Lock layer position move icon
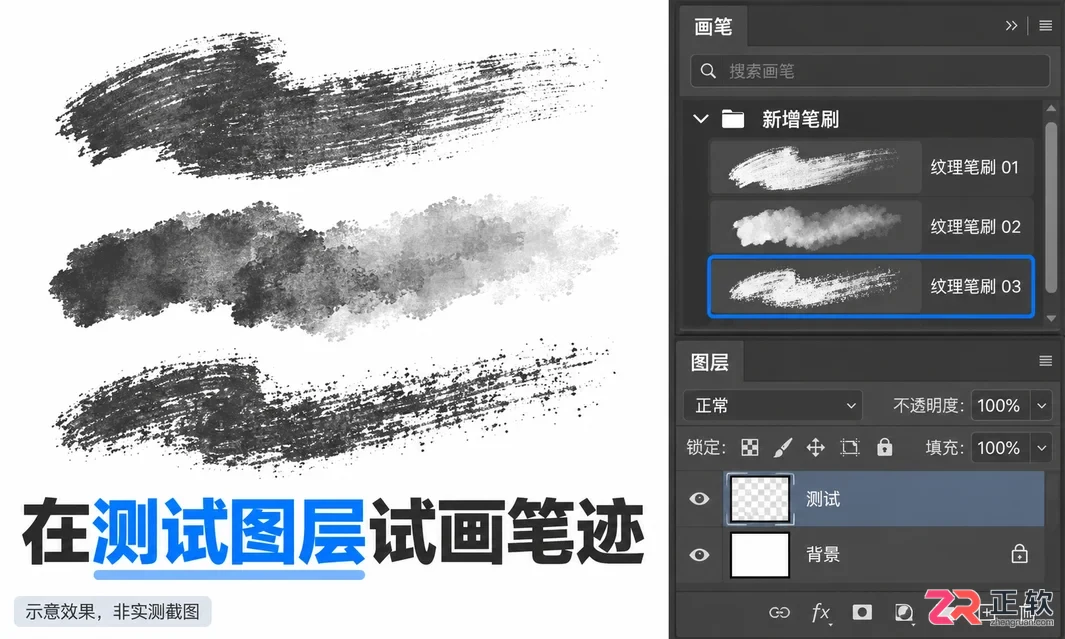Viewport: 1065px width, 639px height. [x=816, y=447]
